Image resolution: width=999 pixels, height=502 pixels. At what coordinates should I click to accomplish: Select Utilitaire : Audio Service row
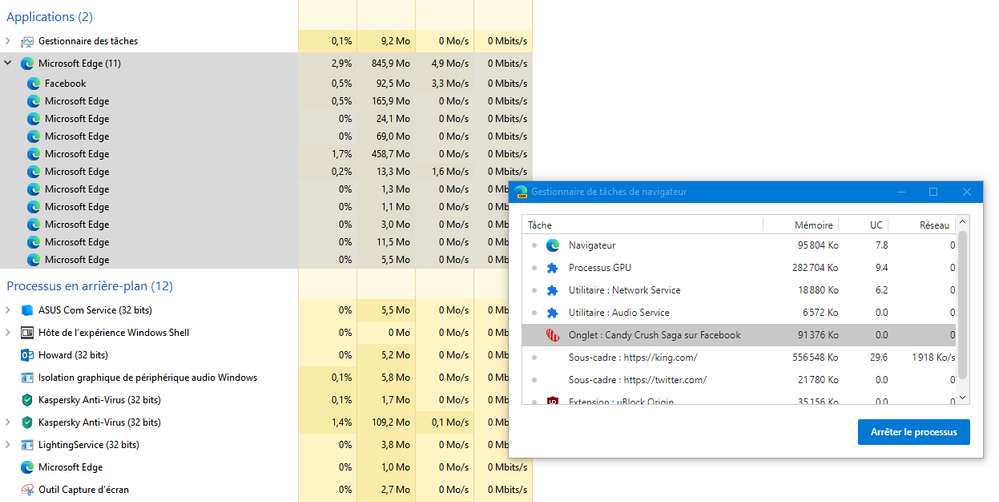(739, 312)
